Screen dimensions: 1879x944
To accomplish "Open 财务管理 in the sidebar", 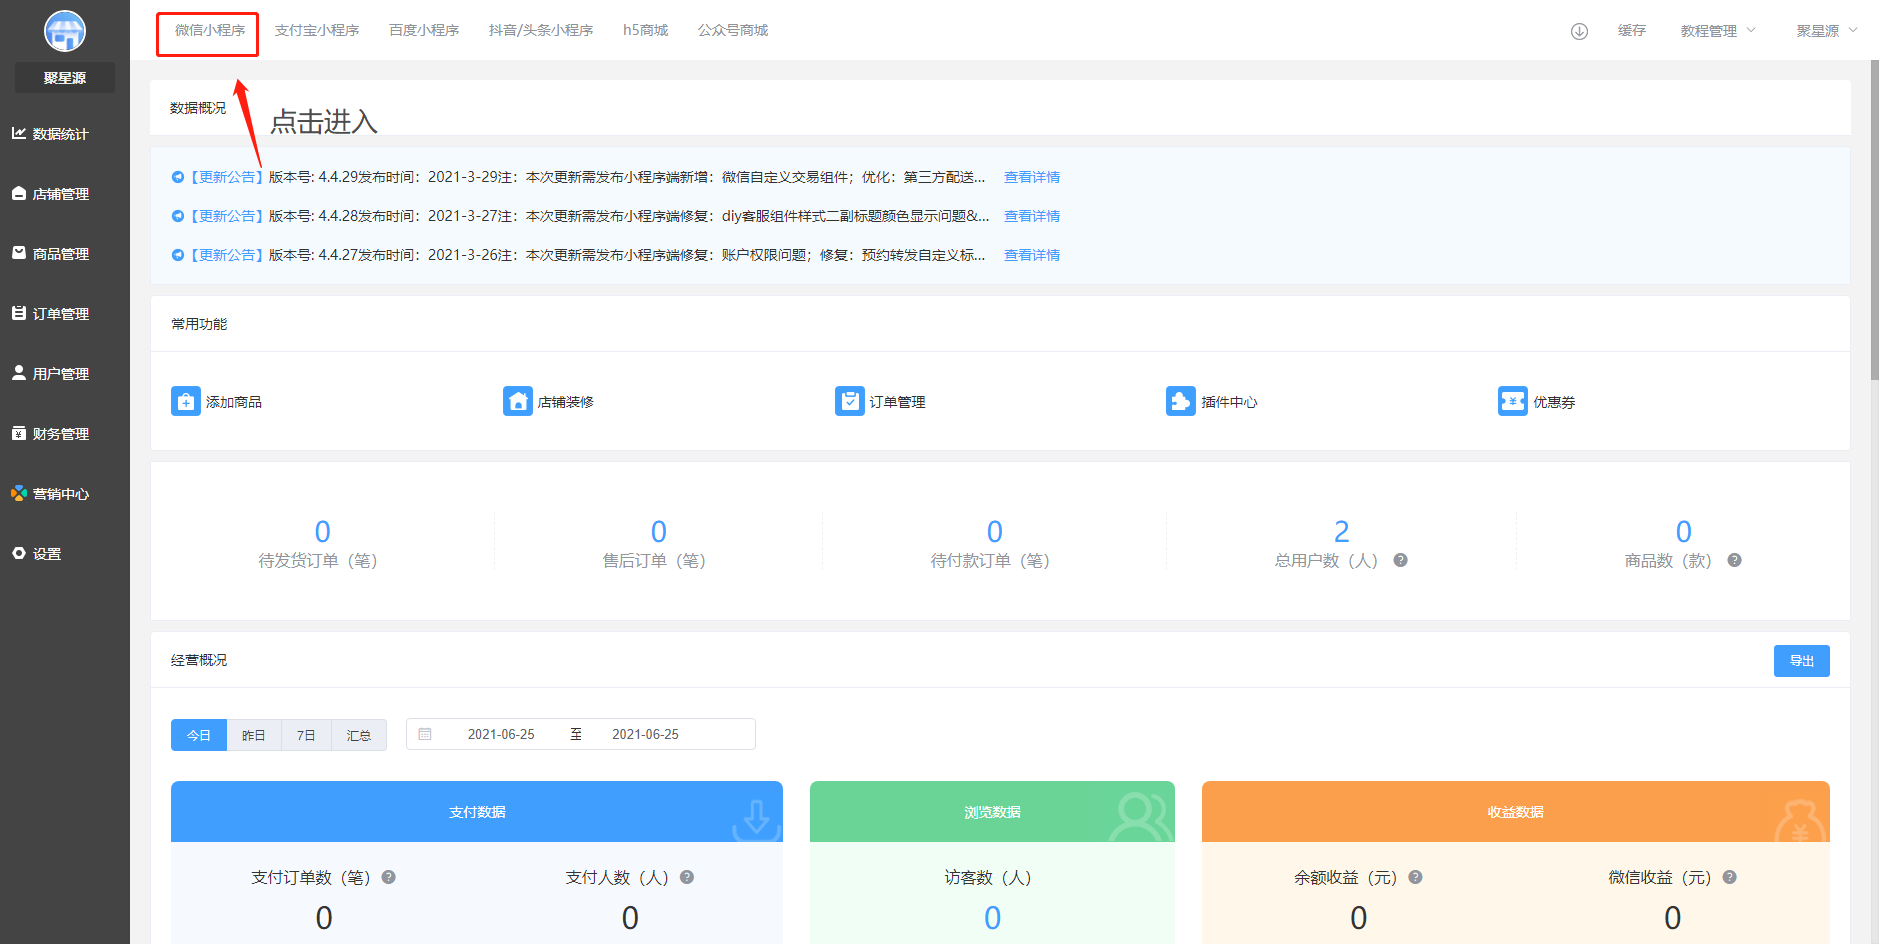I will coord(51,434).
